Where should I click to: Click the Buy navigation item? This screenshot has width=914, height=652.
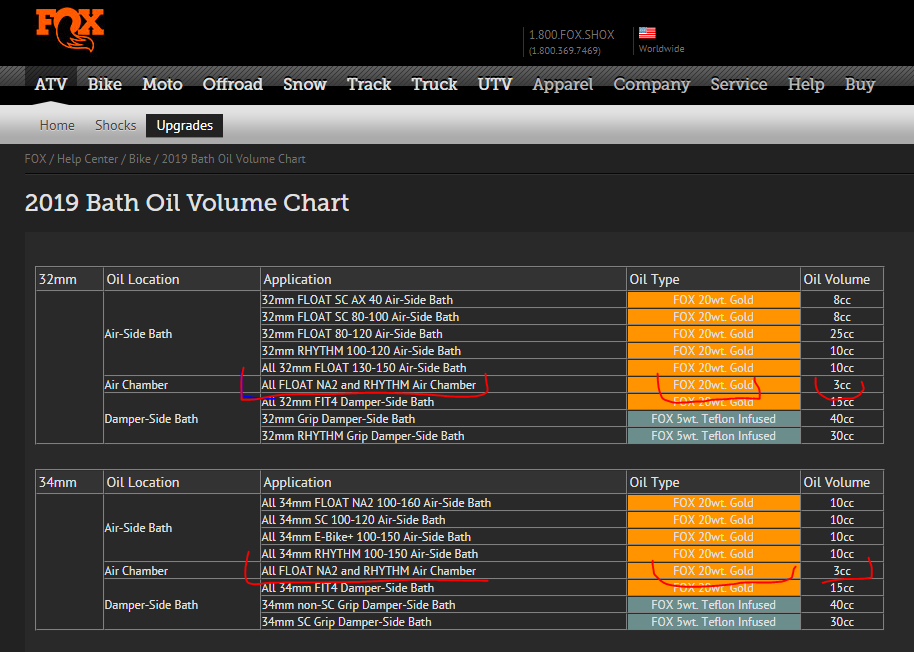[x=859, y=84]
